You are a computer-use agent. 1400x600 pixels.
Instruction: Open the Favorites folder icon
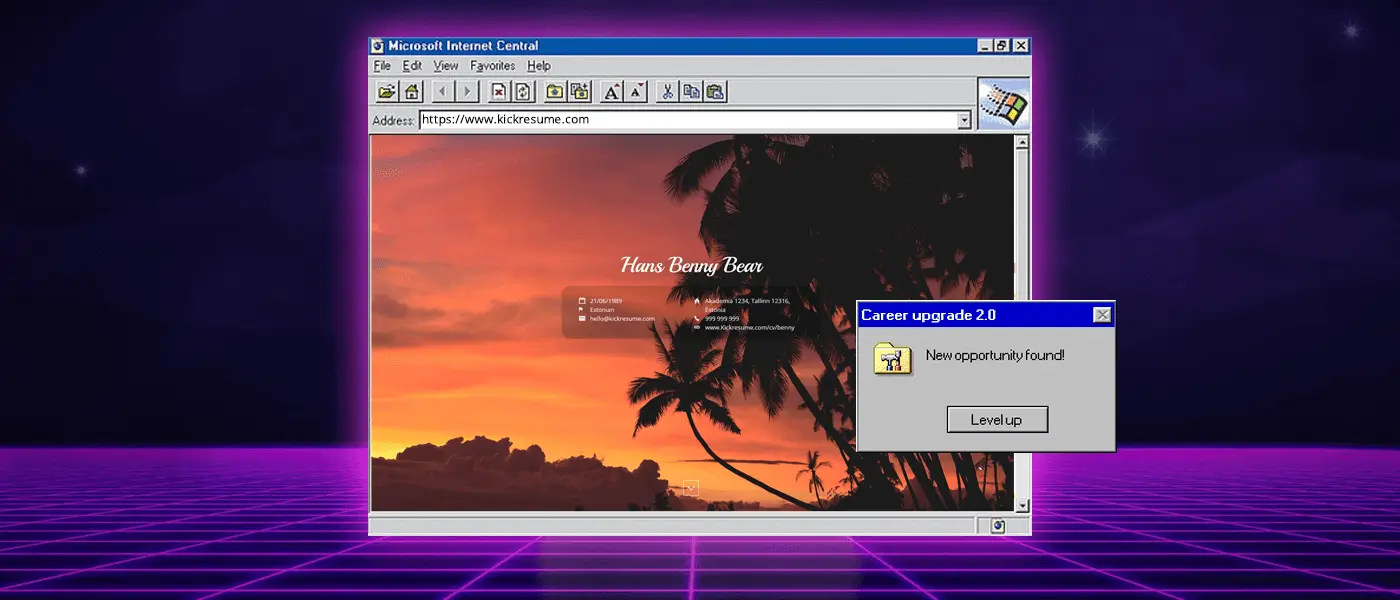coord(555,92)
